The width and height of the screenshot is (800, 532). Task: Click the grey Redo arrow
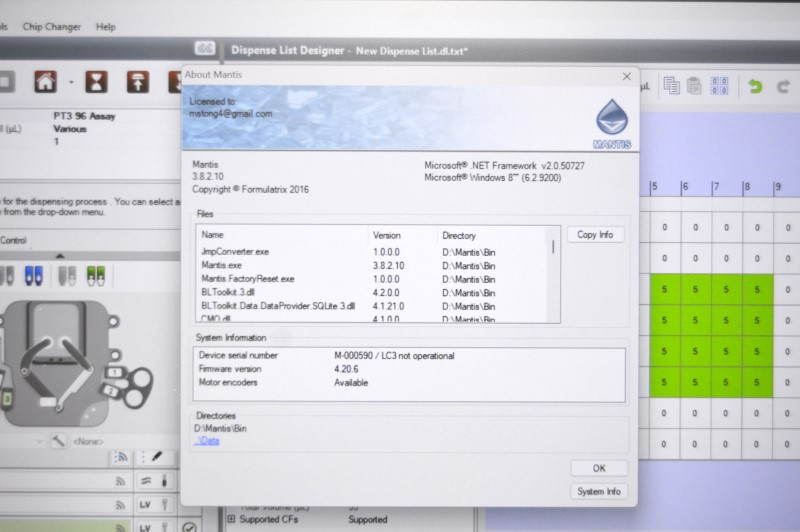[x=783, y=87]
